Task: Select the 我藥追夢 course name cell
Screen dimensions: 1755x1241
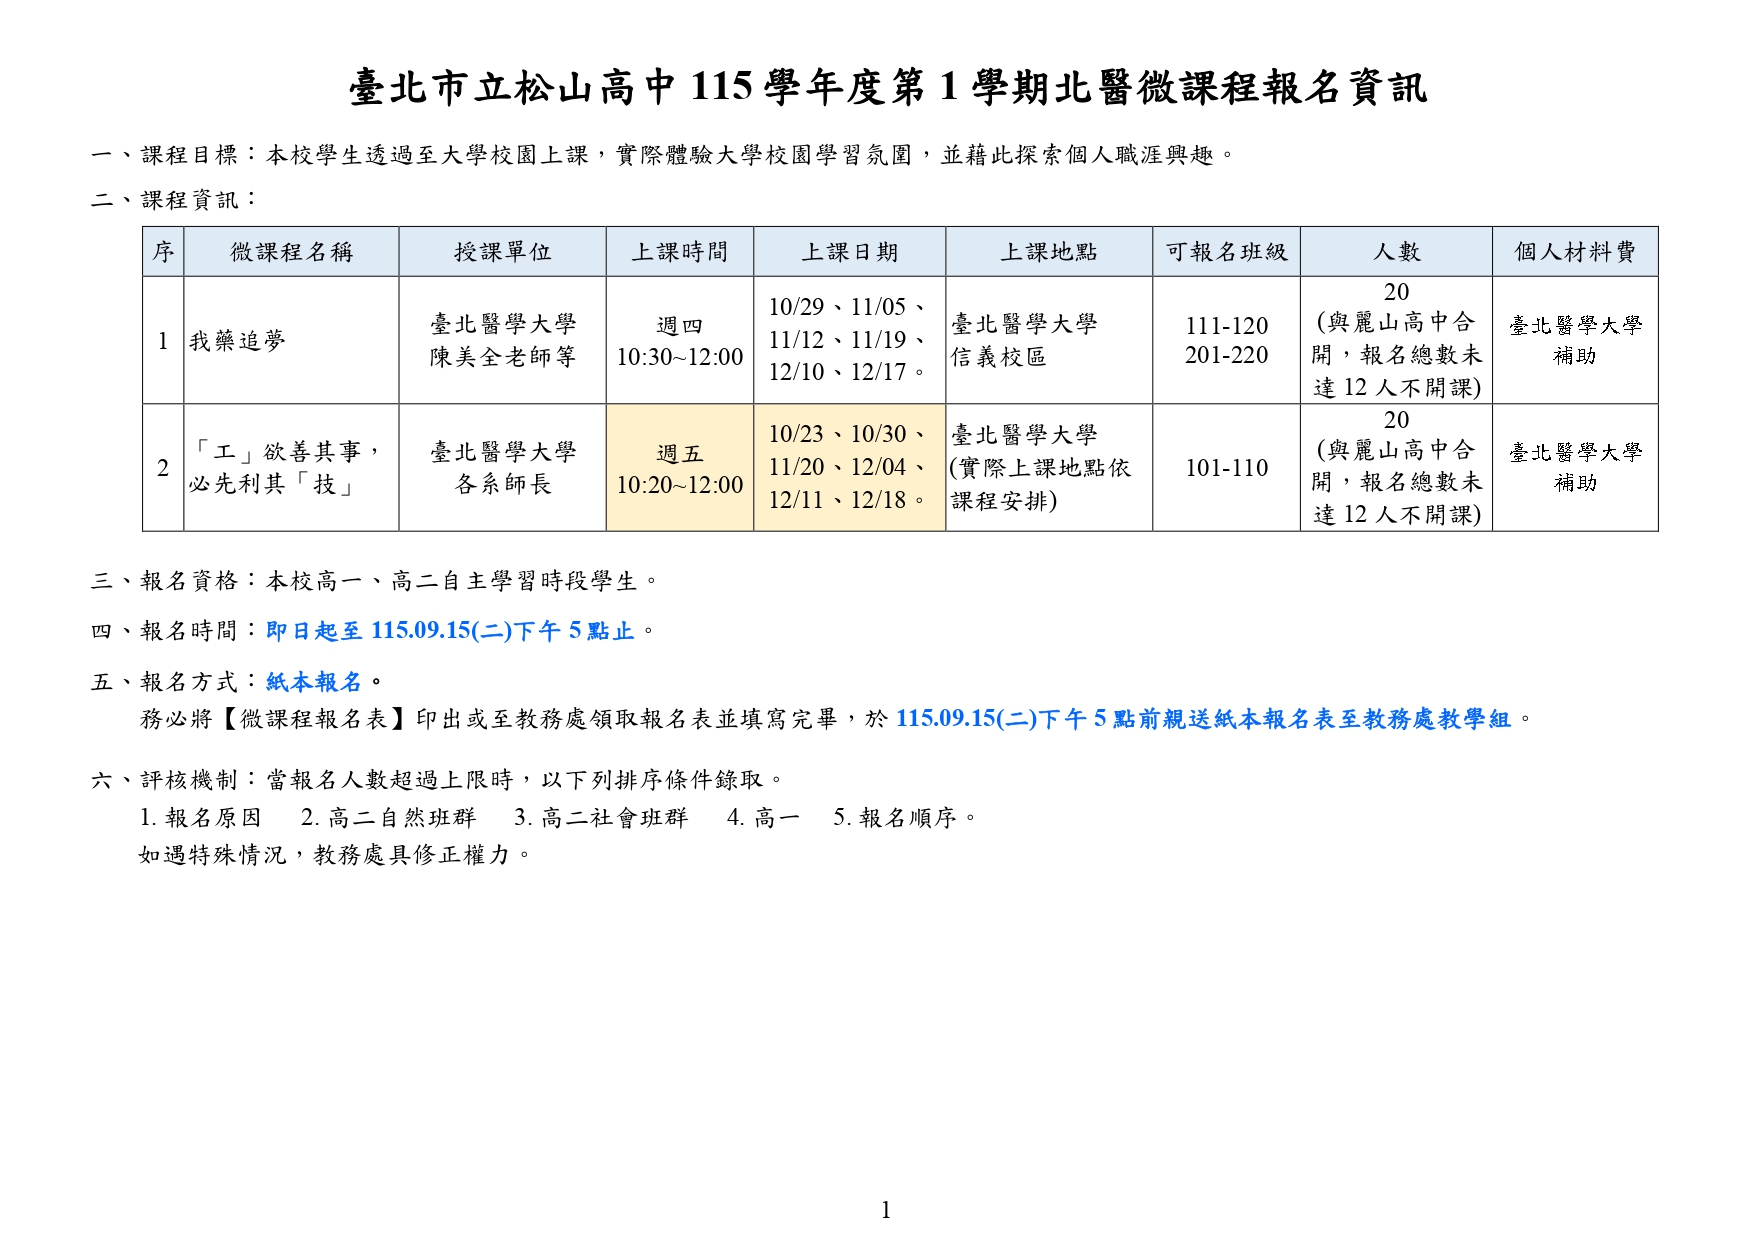Action: coord(291,340)
